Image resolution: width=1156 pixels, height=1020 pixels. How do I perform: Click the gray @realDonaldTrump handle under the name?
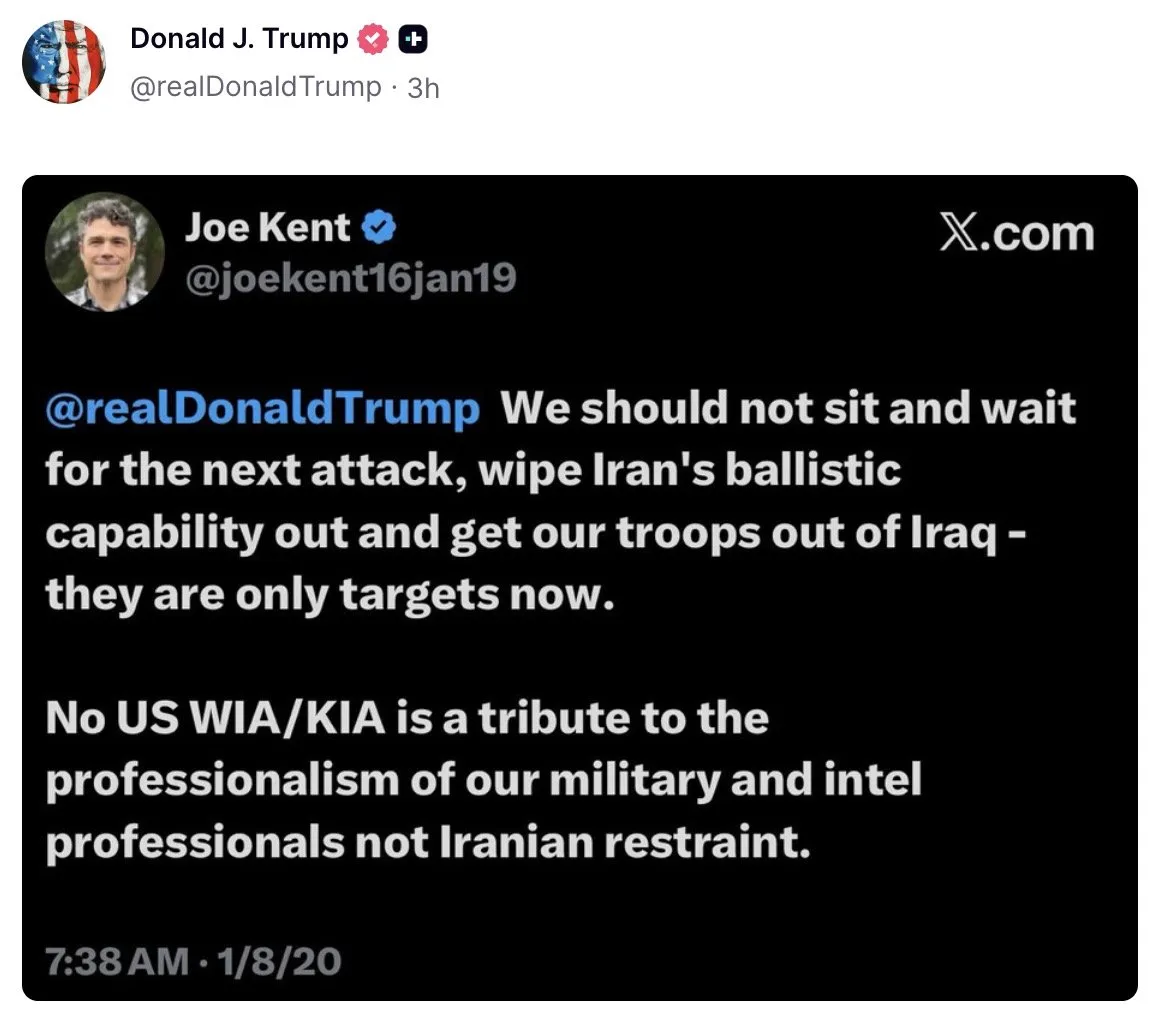tap(256, 87)
